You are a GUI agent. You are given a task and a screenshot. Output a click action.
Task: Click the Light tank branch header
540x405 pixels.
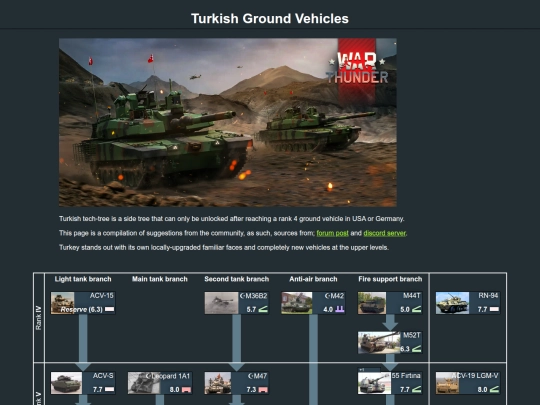coord(83,279)
